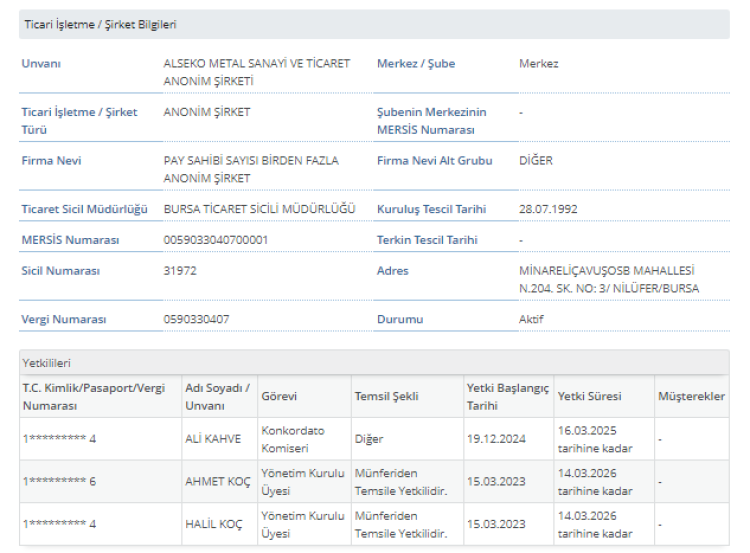Screen dimensions: 750x553
Task: Click the MERSİS number 0059033040700001
Action: pyautogui.click(x=215, y=240)
